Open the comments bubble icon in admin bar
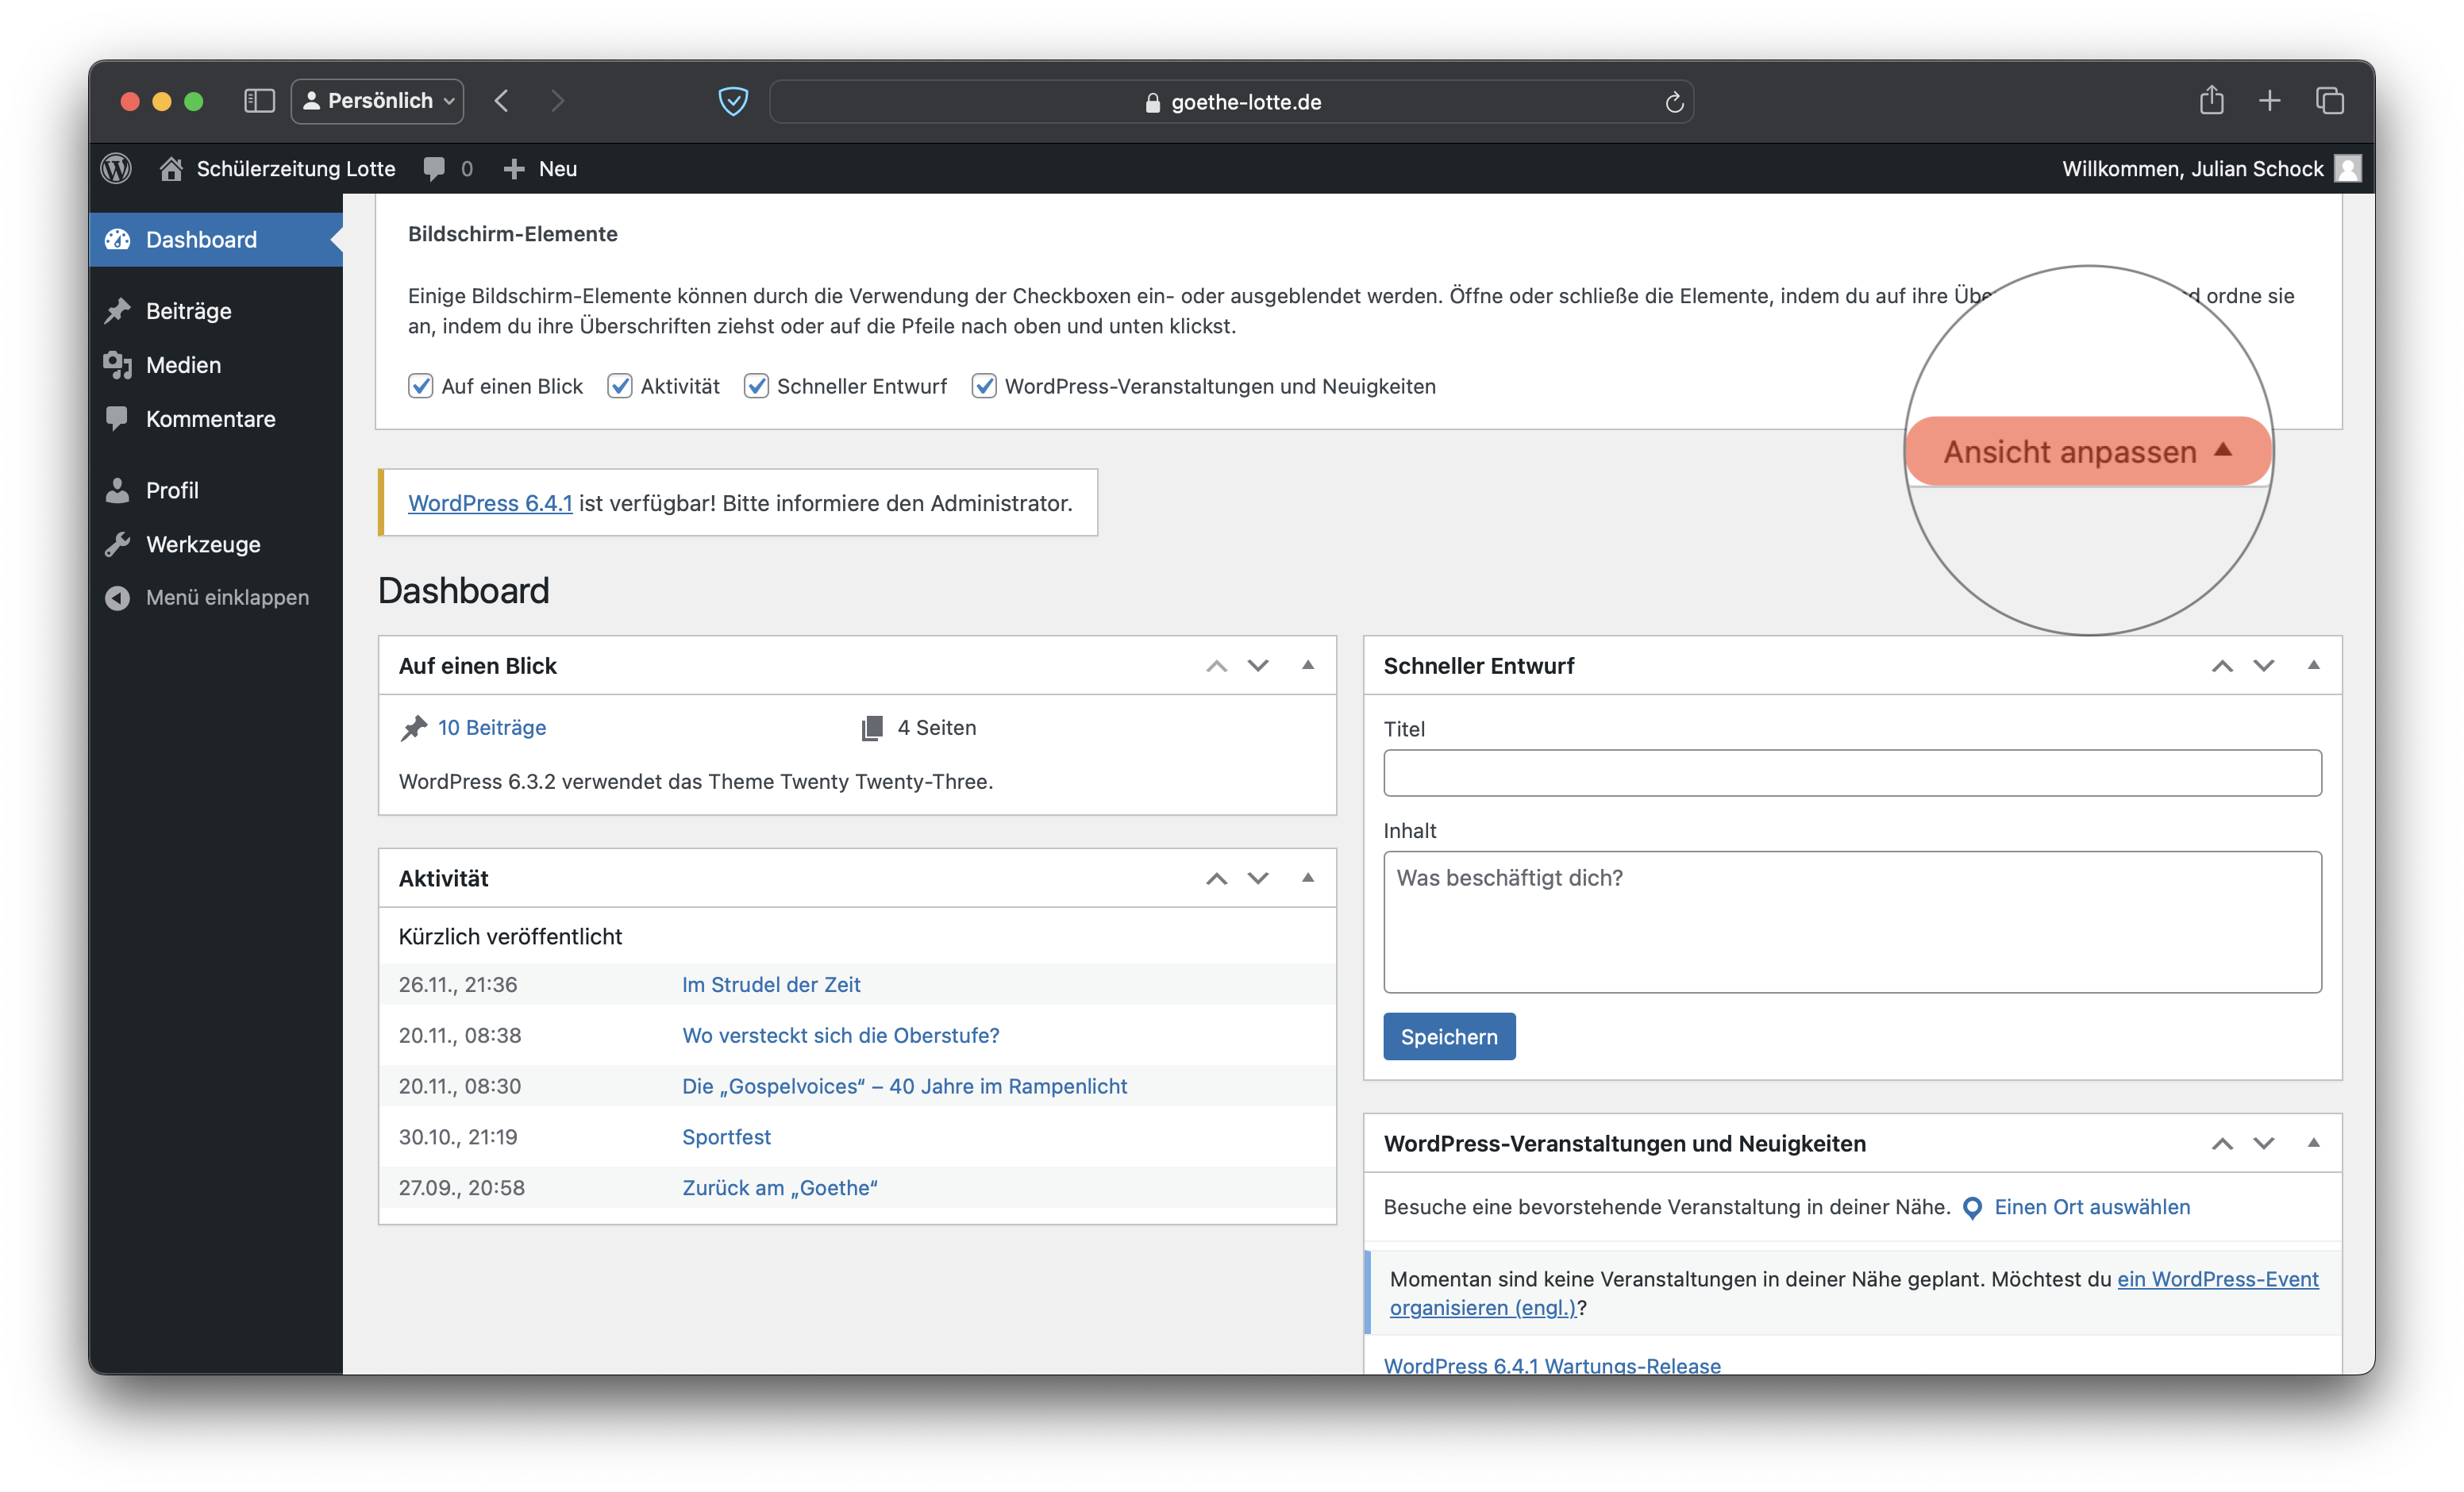Viewport: 2464px width, 1492px height. [x=434, y=168]
